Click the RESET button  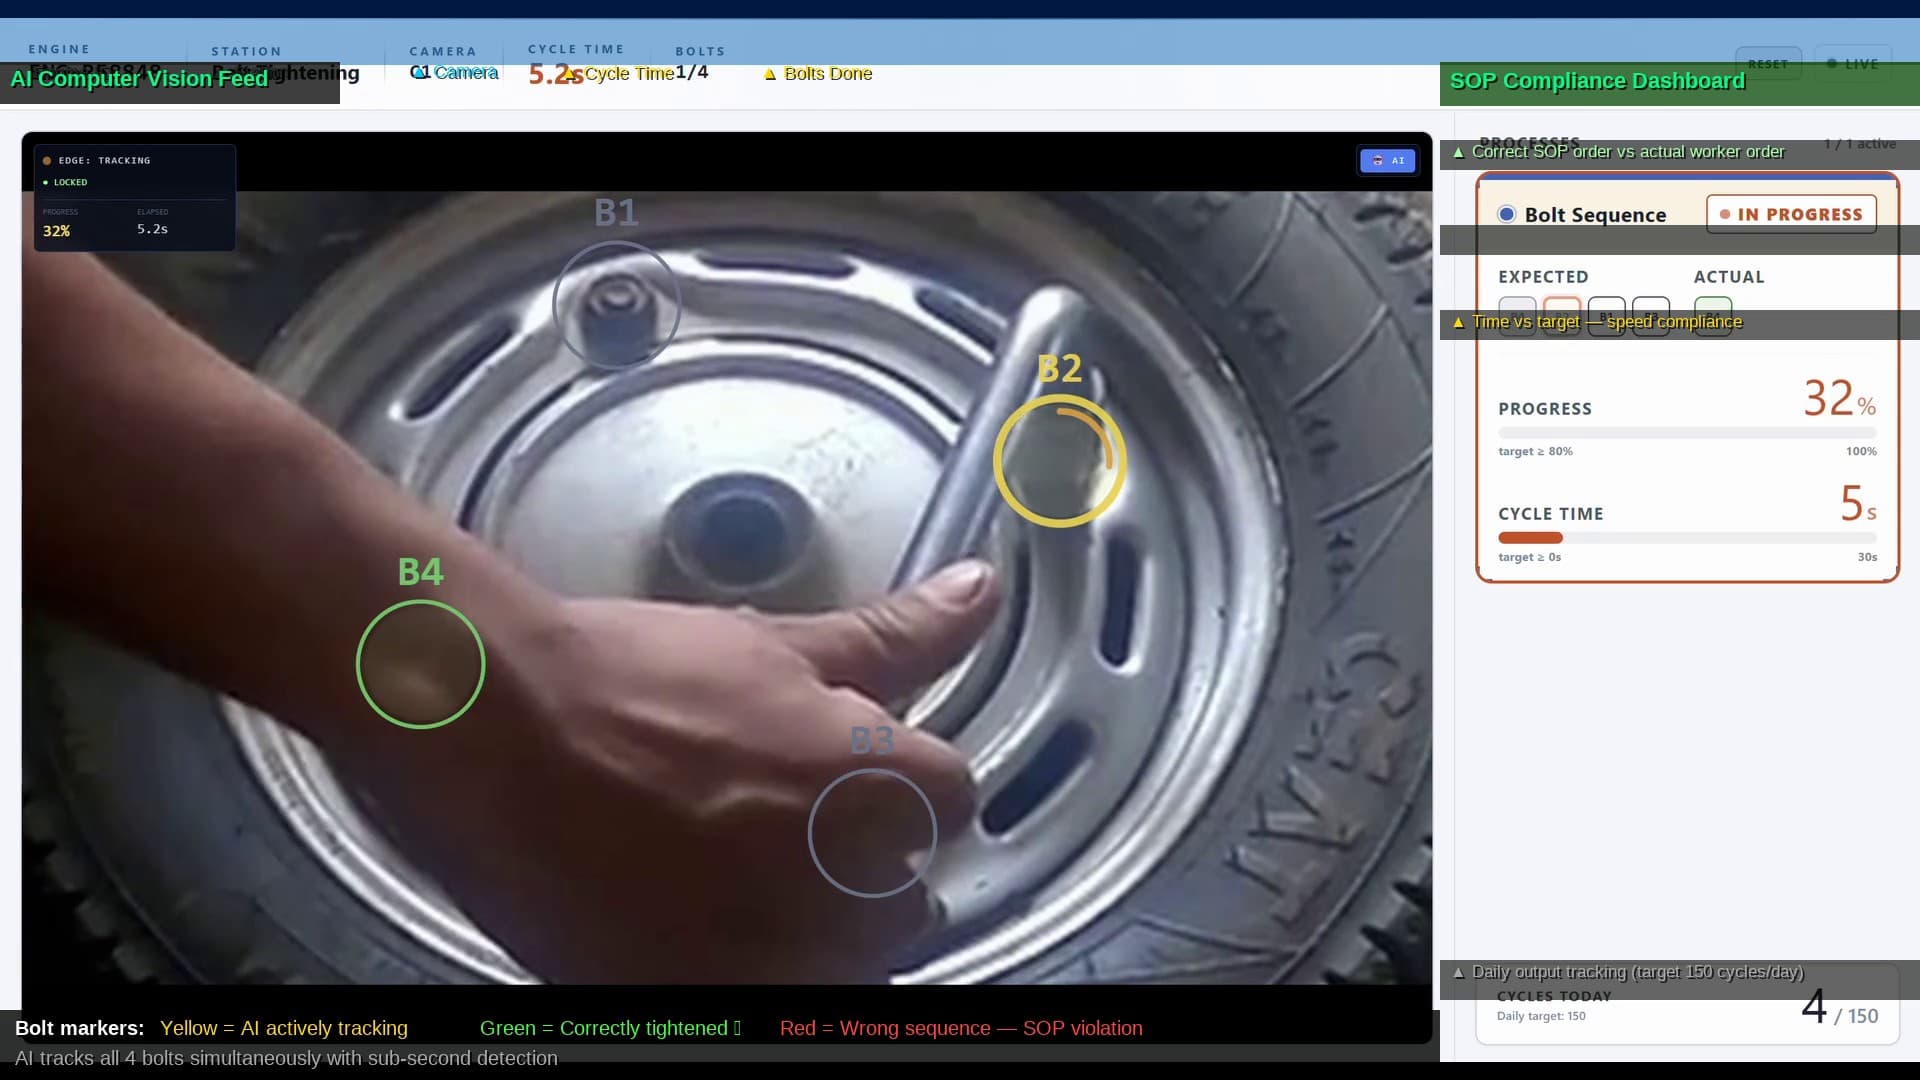(1768, 64)
